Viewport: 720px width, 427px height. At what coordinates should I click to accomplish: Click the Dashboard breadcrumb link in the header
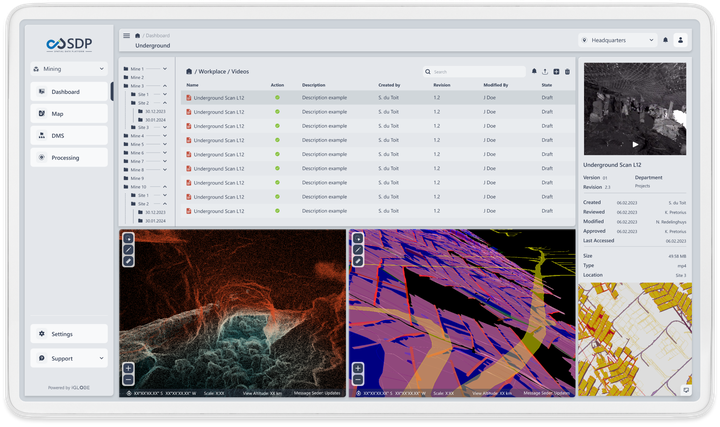[x=158, y=35]
